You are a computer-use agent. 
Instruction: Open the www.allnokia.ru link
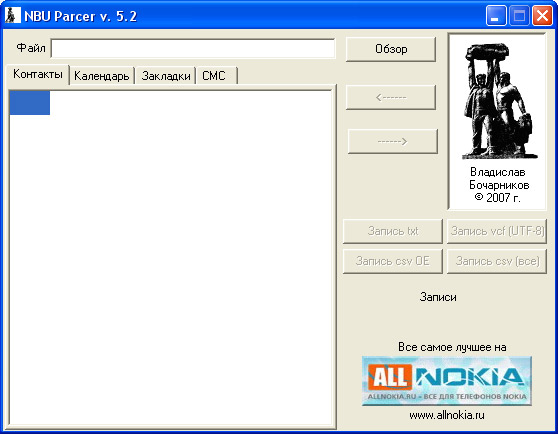click(447, 415)
